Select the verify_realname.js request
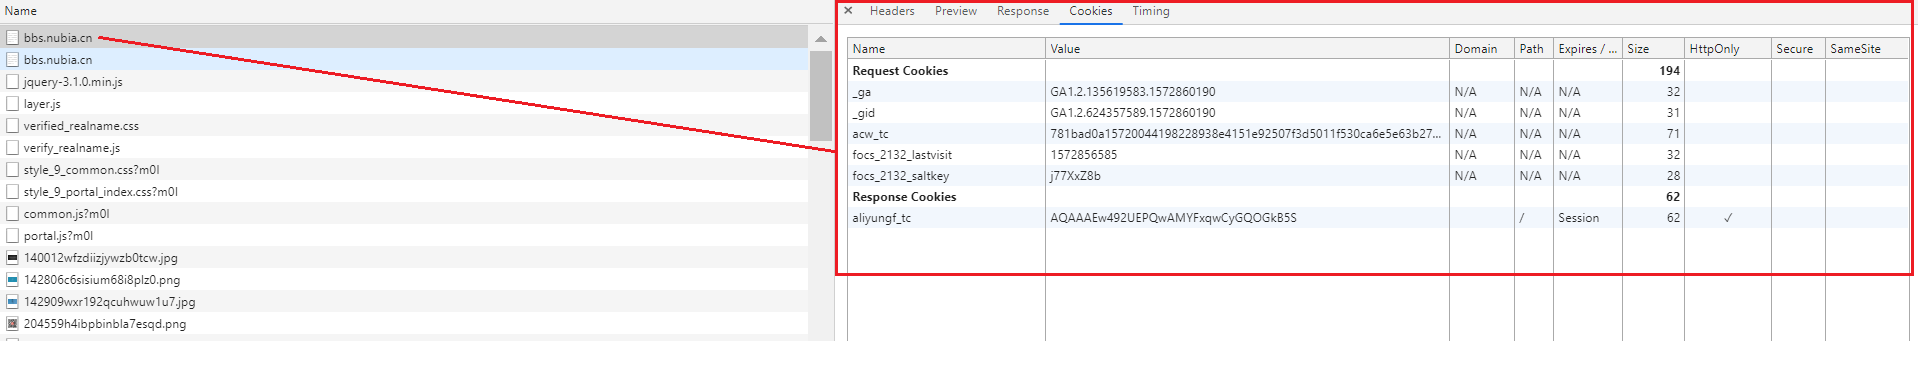Screen dimensions: 1920x365 click(404, 147)
